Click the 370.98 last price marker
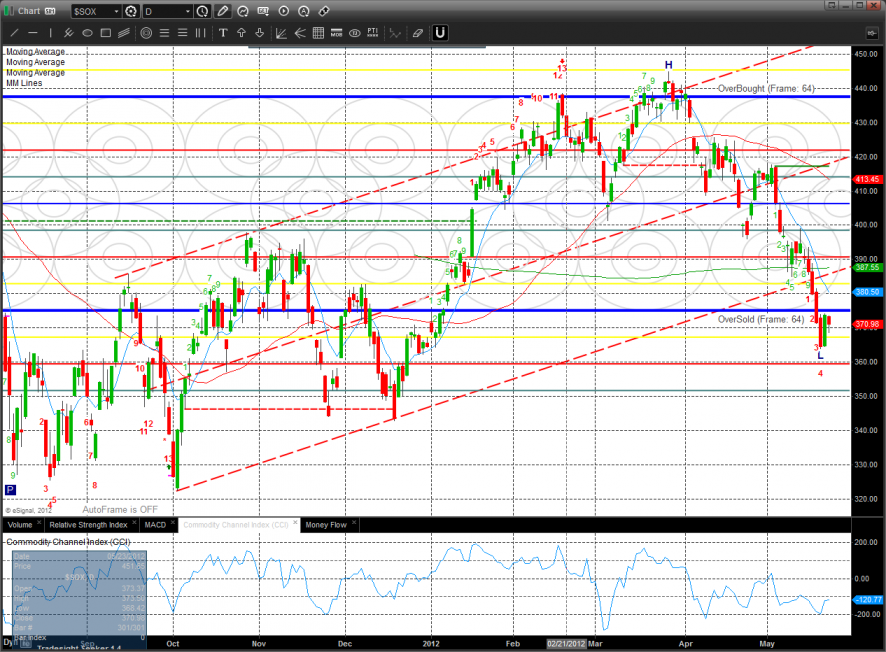 [867, 324]
